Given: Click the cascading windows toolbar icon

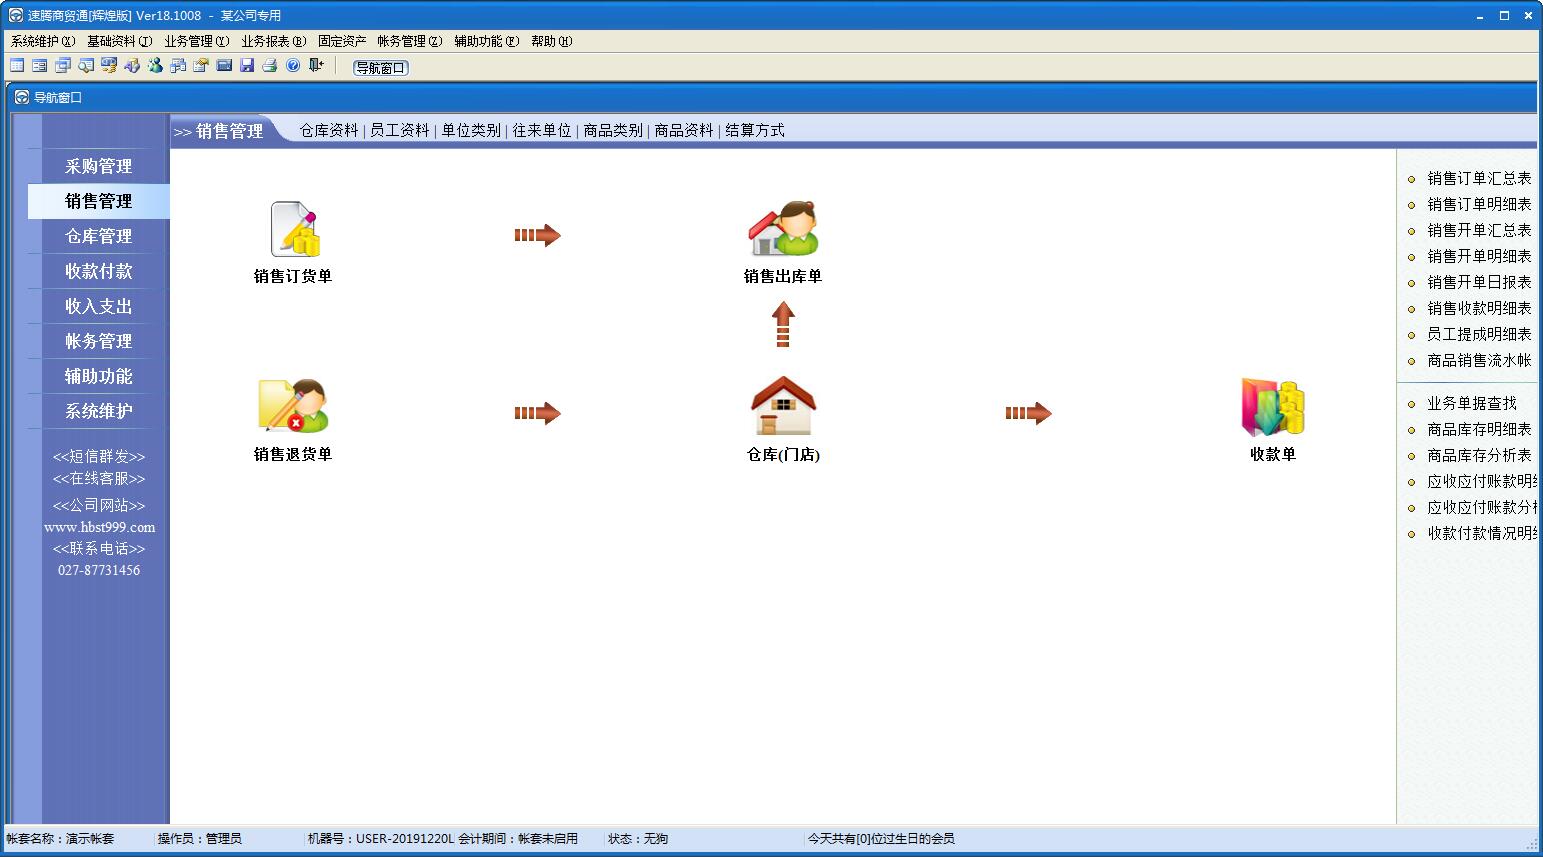Looking at the screenshot, I should 63,66.
